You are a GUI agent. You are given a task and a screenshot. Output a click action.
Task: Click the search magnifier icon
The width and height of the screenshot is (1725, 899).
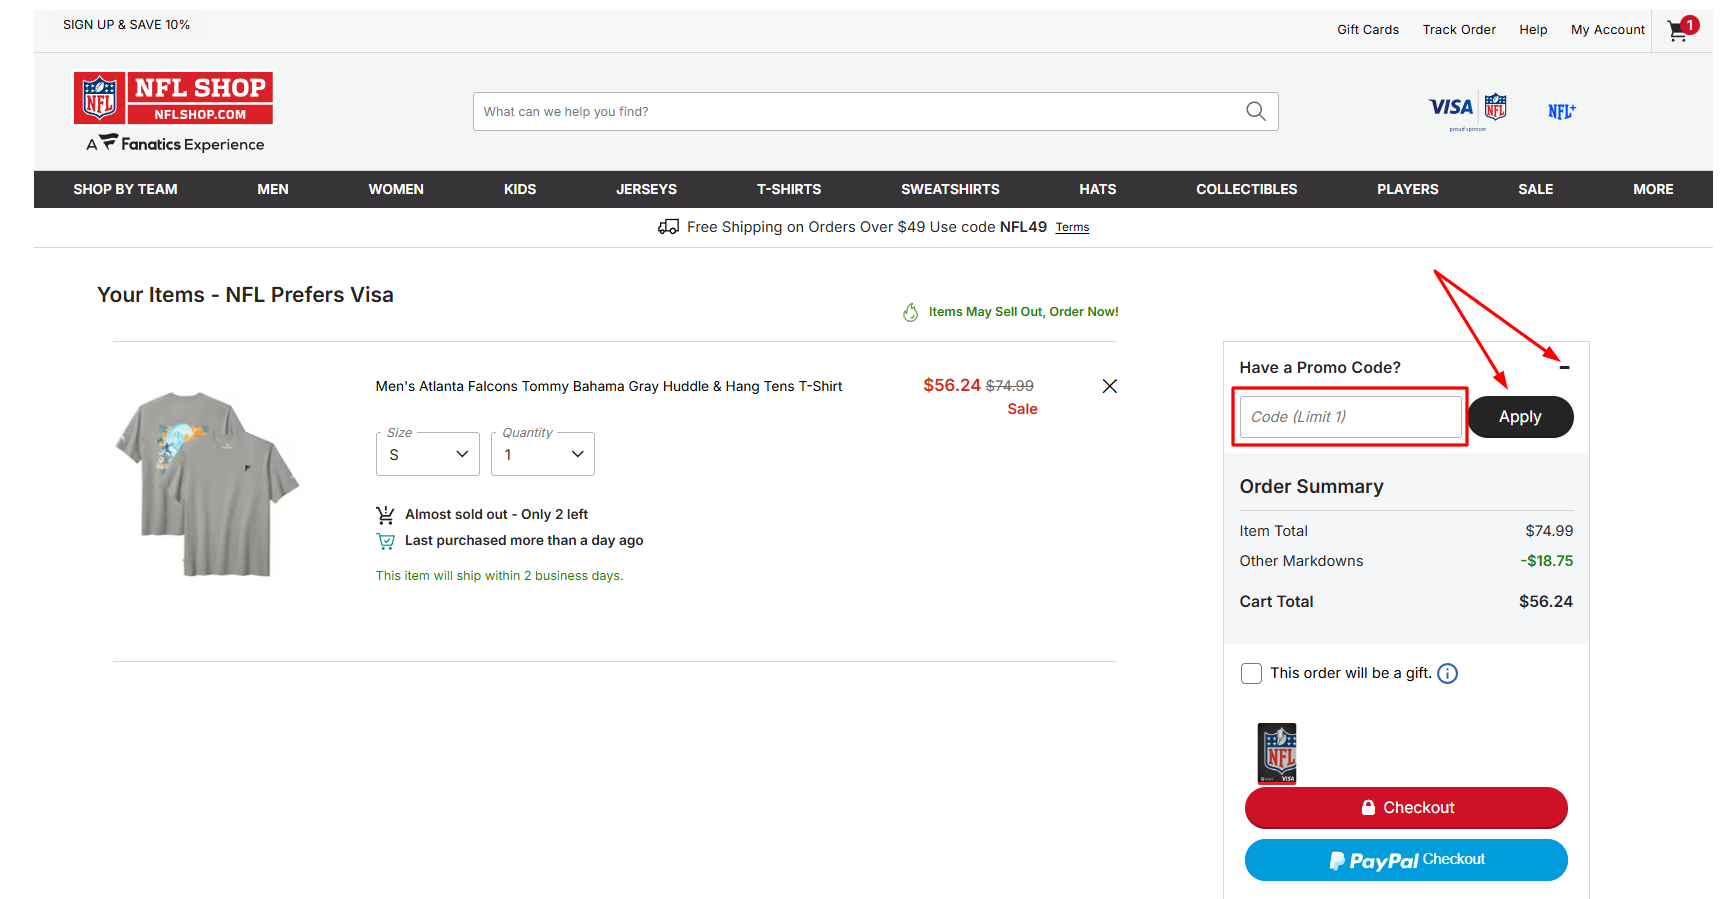coord(1256,111)
